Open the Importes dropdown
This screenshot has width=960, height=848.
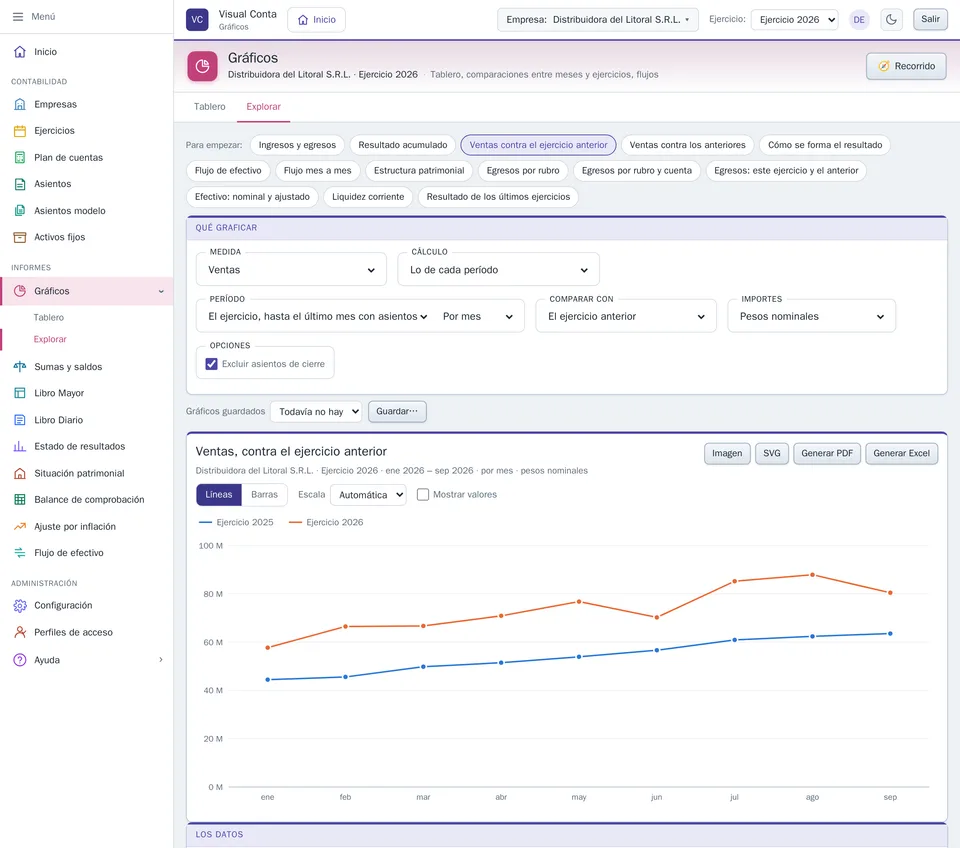pyautogui.click(x=811, y=317)
